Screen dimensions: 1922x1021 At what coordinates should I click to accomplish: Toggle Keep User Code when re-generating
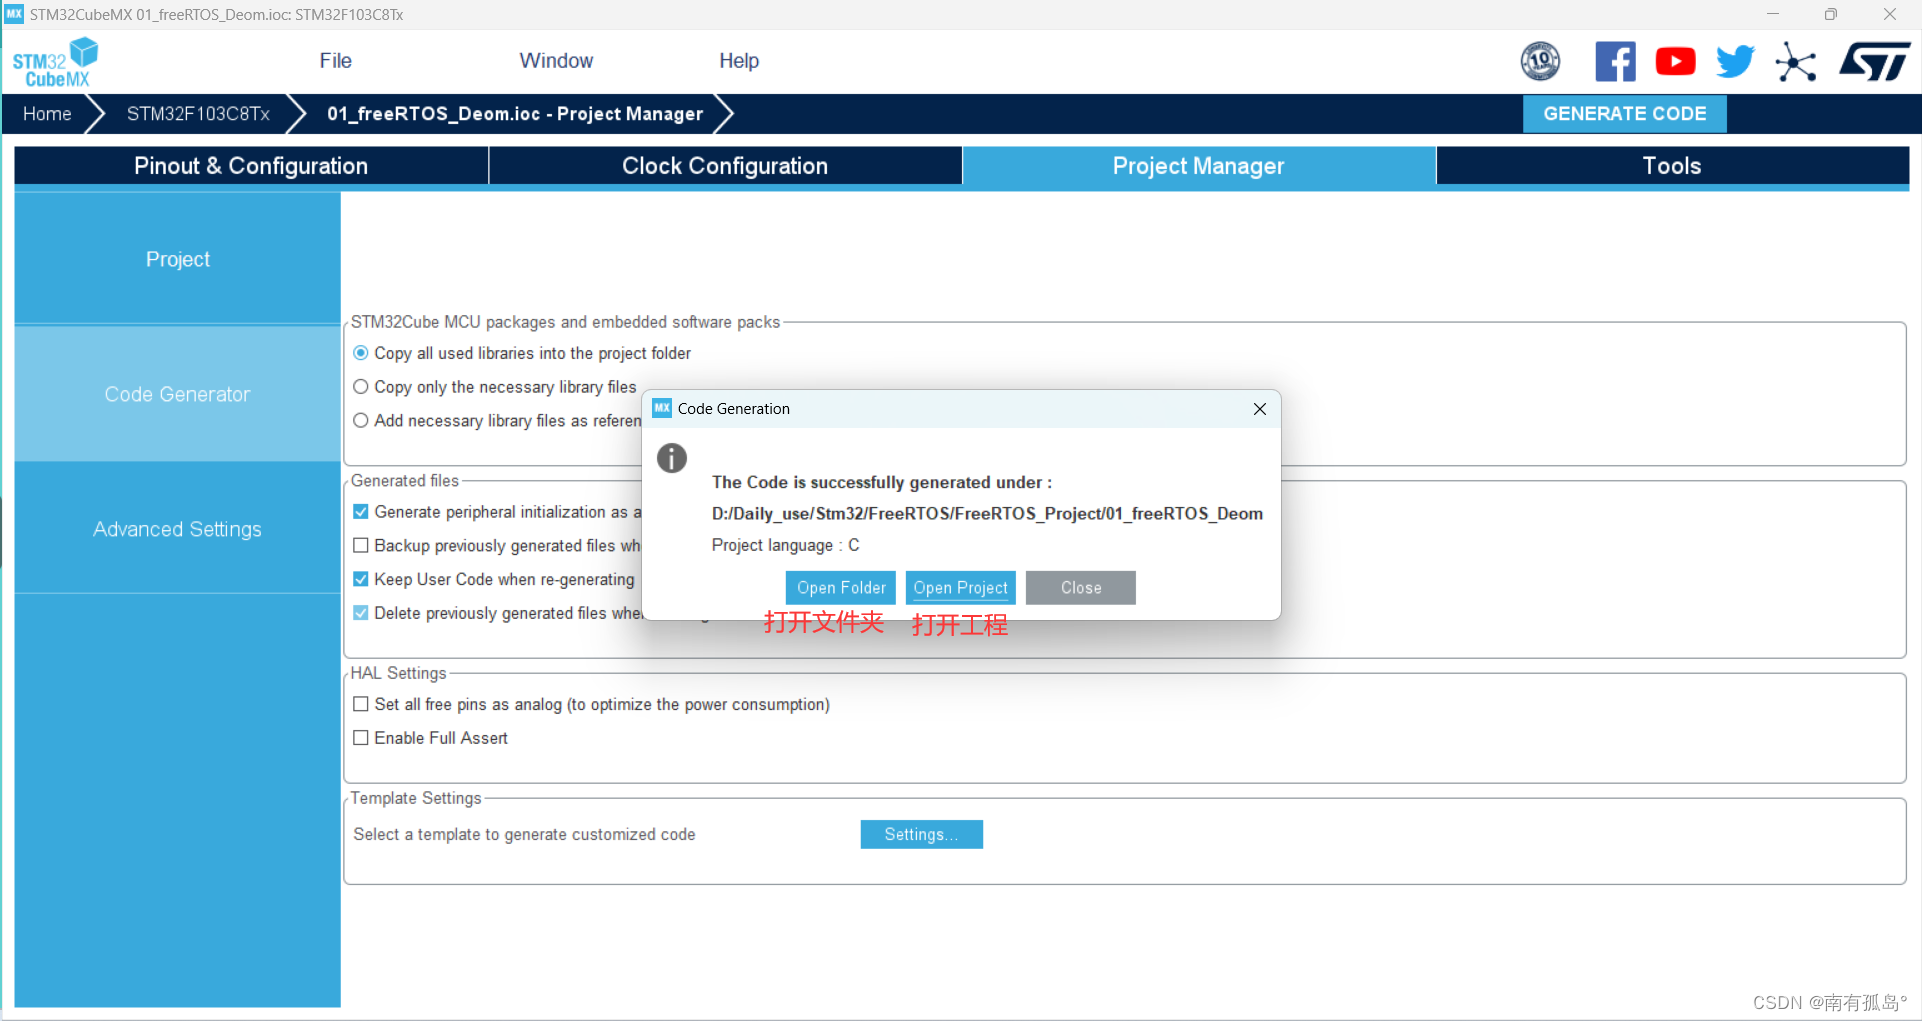[x=361, y=579]
